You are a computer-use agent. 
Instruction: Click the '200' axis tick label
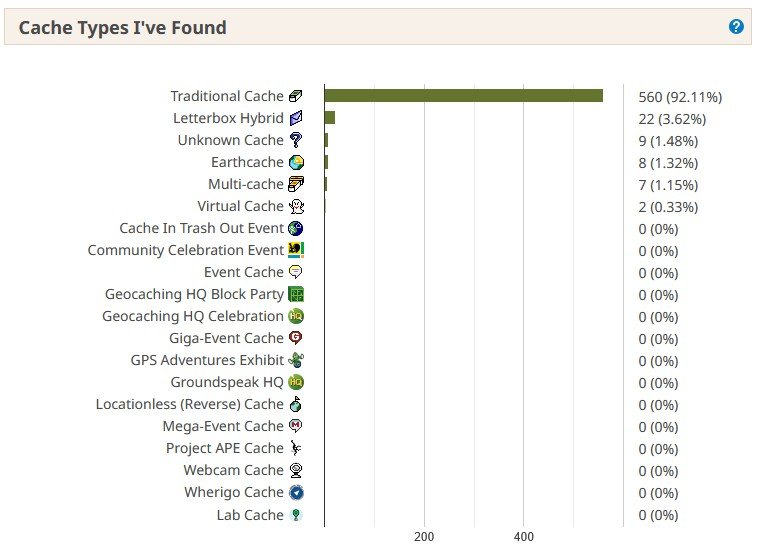pos(424,536)
